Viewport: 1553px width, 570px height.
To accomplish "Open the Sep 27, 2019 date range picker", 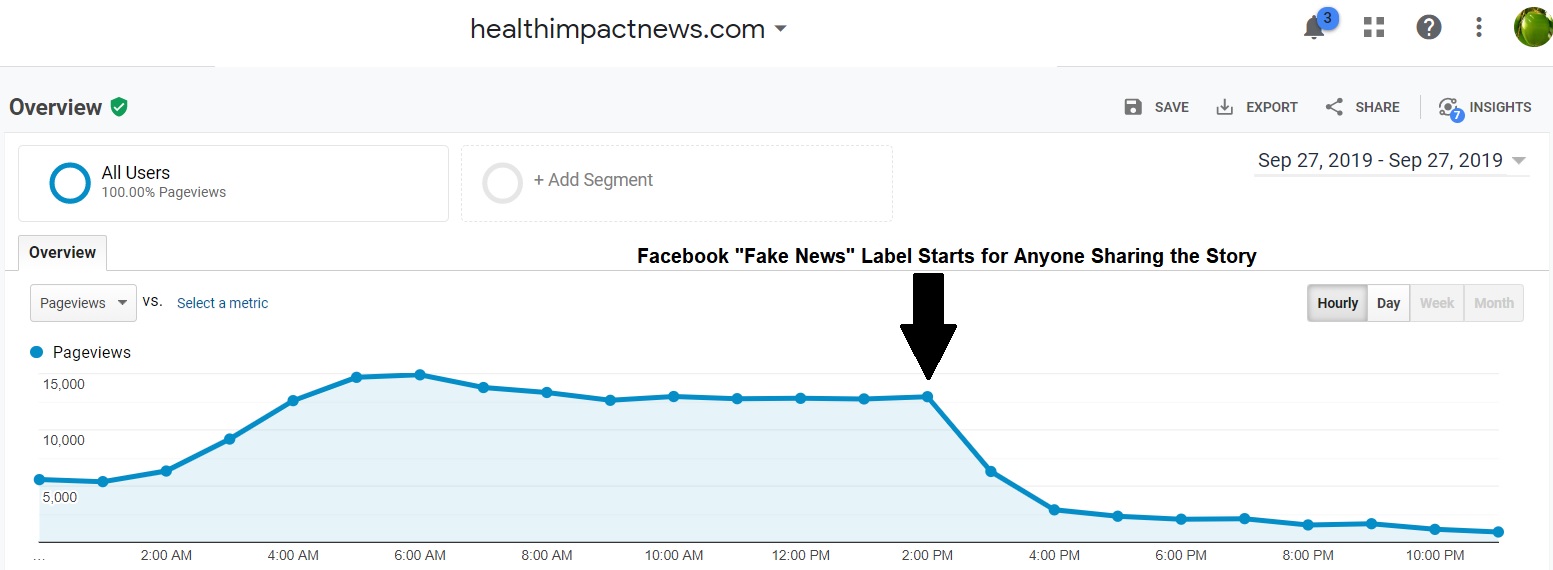I will click(x=1391, y=161).
